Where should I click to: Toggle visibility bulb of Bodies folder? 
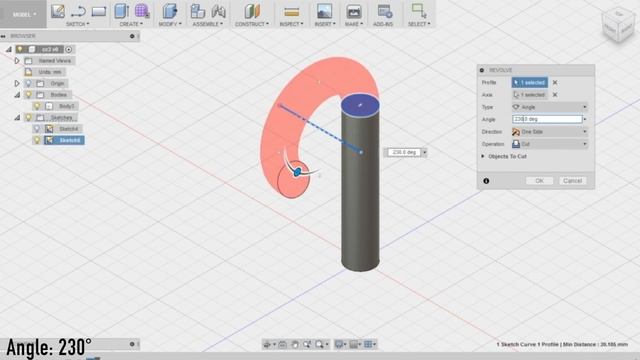(x=28, y=95)
